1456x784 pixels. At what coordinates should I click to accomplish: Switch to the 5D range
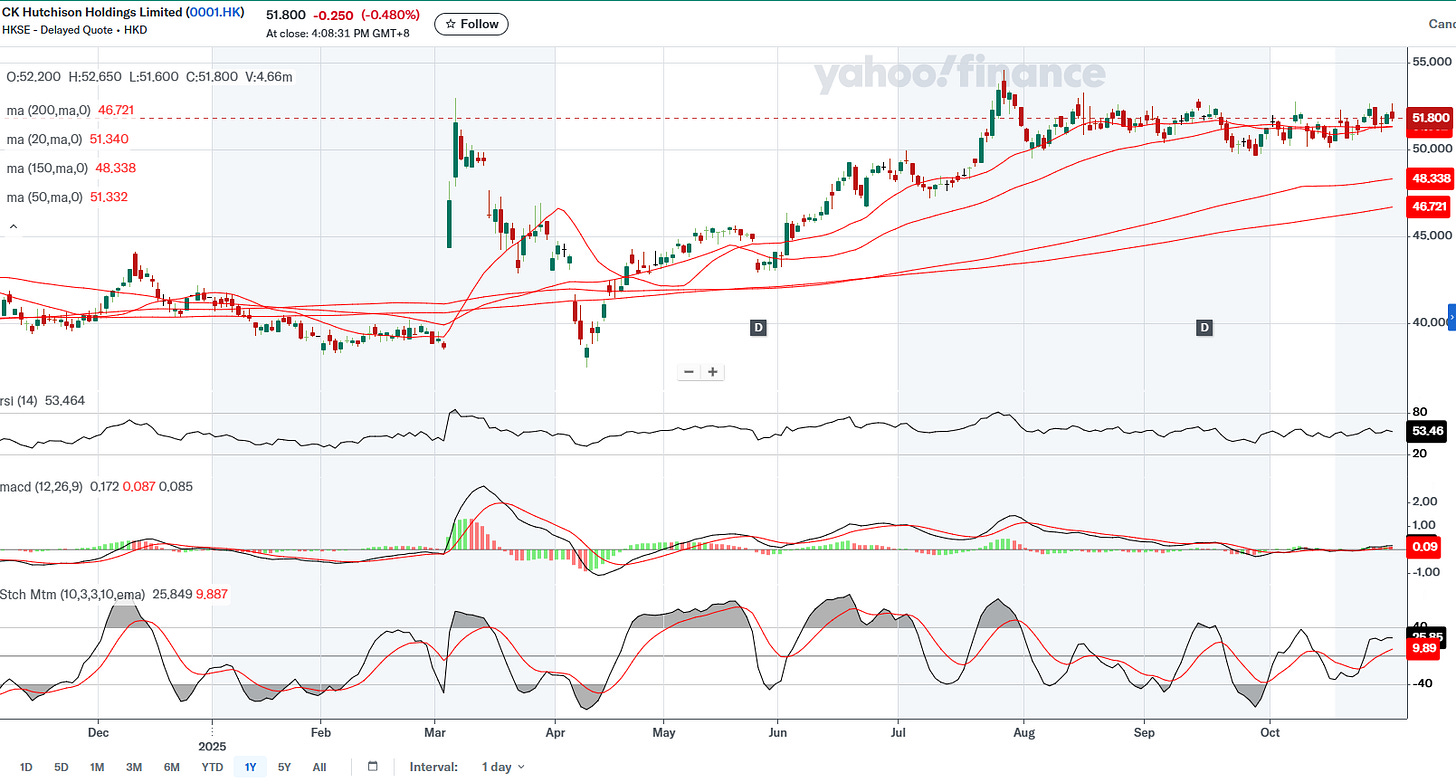(61, 767)
